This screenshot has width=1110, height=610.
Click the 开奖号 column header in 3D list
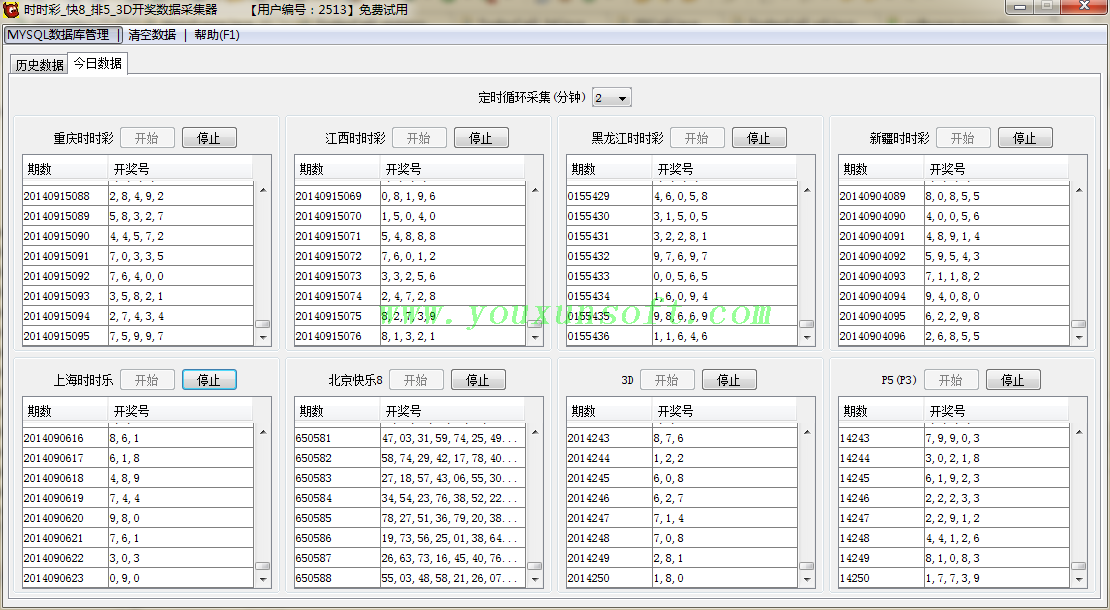click(675, 411)
